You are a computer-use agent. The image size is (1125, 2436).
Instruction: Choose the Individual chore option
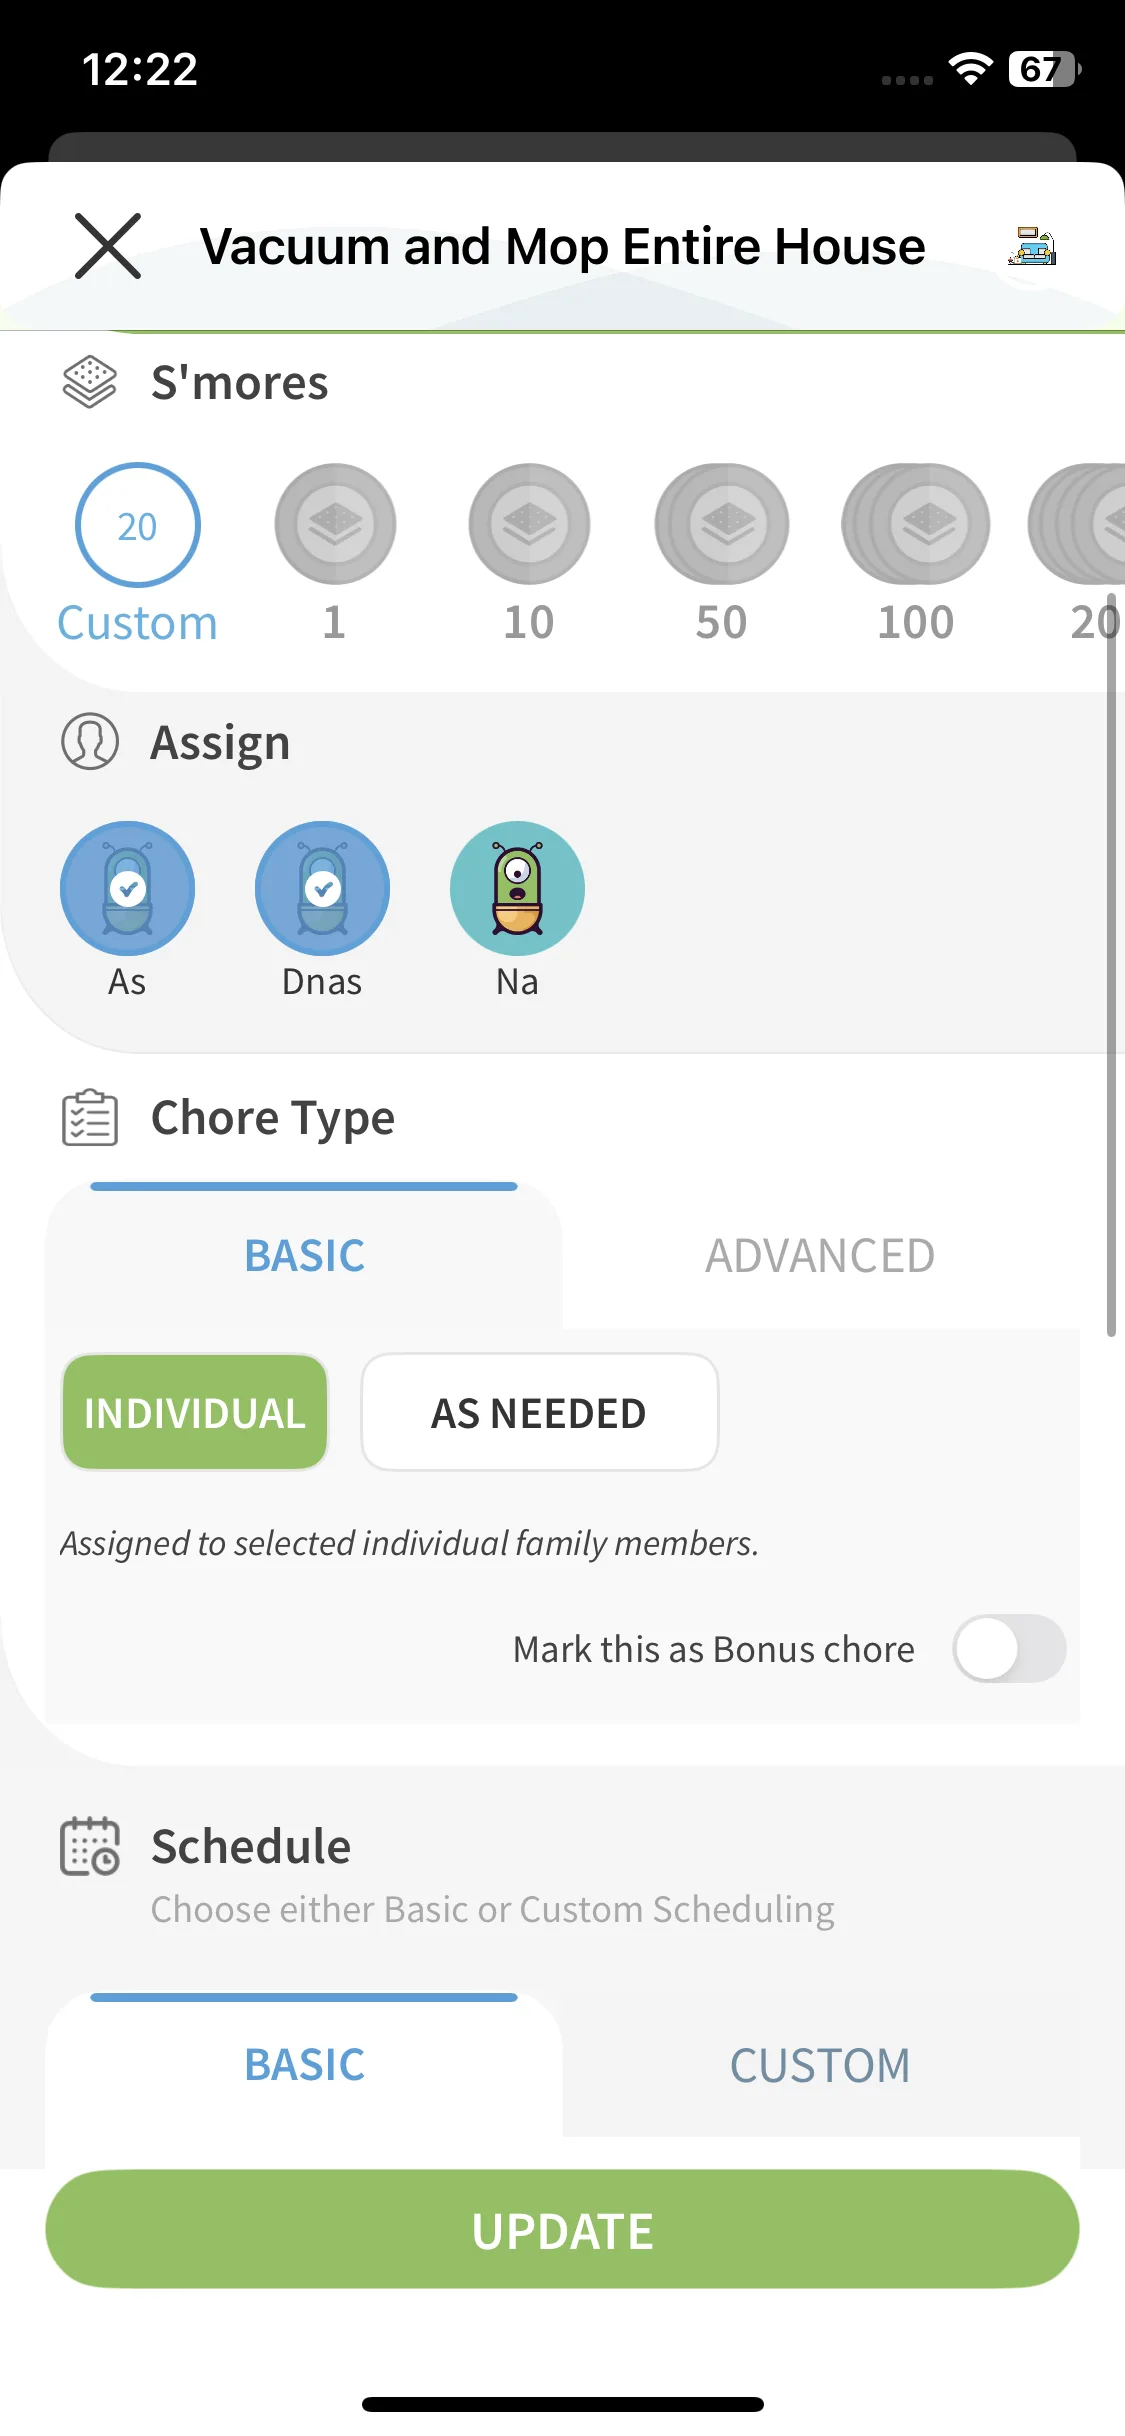click(x=195, y=1413)
